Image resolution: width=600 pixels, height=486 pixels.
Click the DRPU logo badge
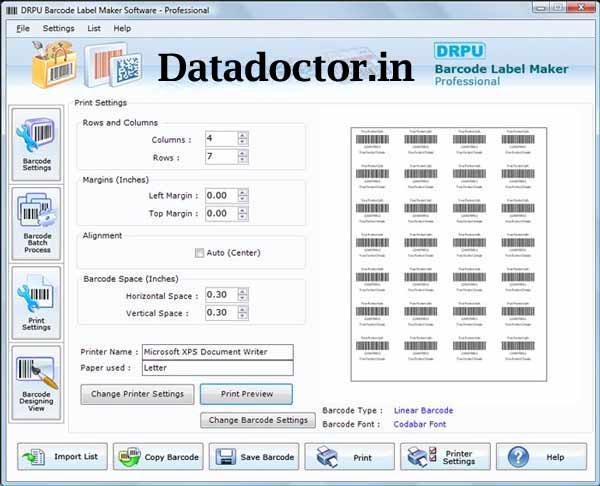460,51
